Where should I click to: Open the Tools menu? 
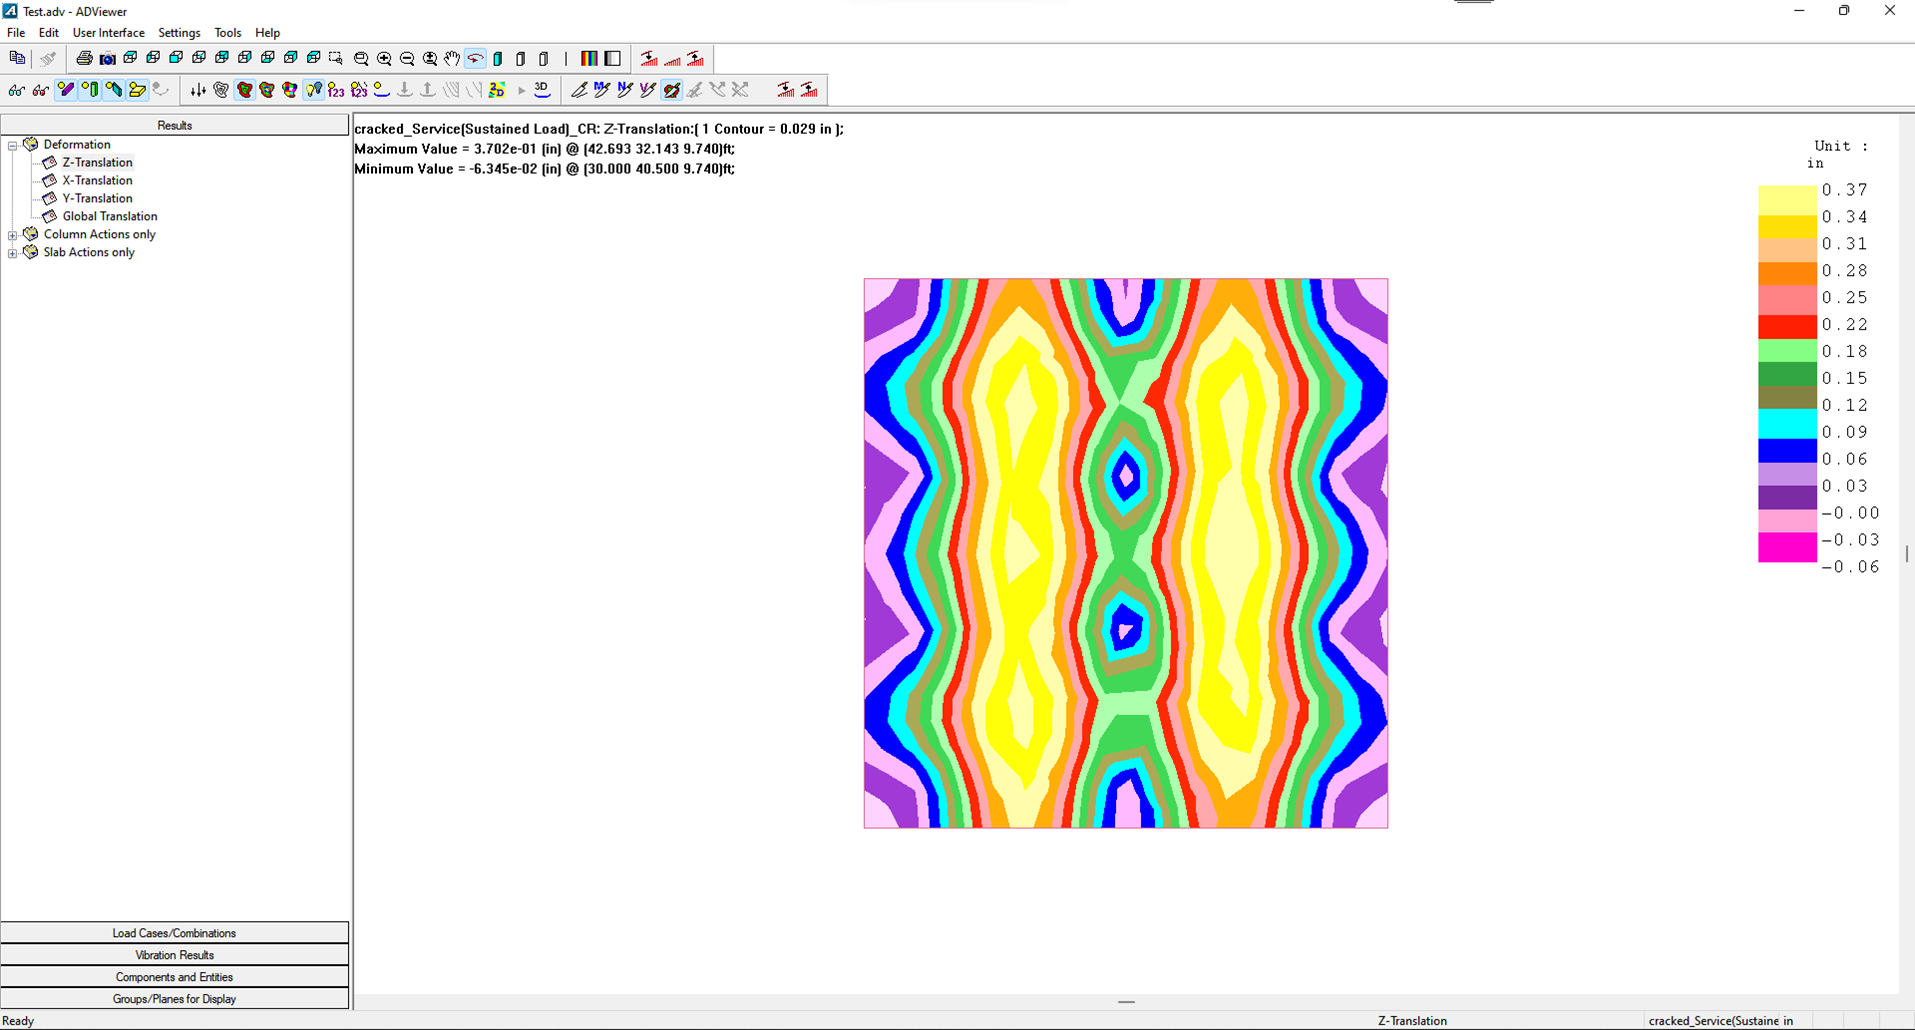pyautogui.click(x=227, y=33)
